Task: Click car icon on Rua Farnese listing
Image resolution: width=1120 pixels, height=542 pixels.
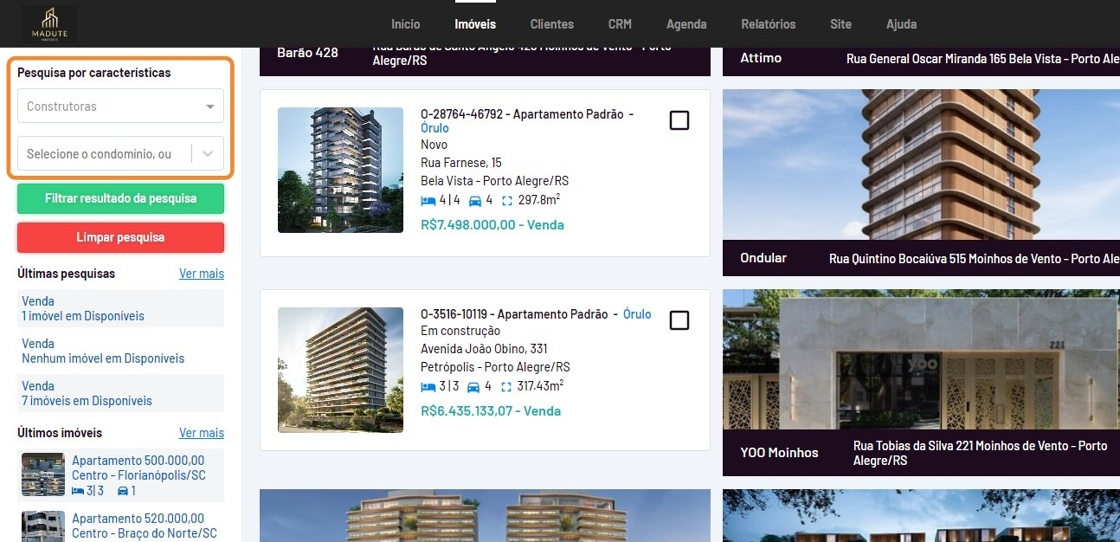Action: 474,200
